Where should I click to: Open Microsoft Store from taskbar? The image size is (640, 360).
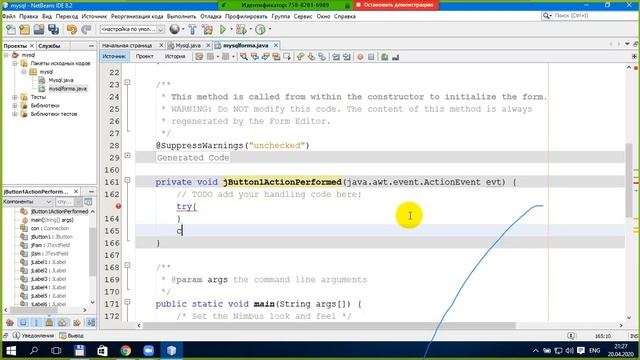(102, 351)
